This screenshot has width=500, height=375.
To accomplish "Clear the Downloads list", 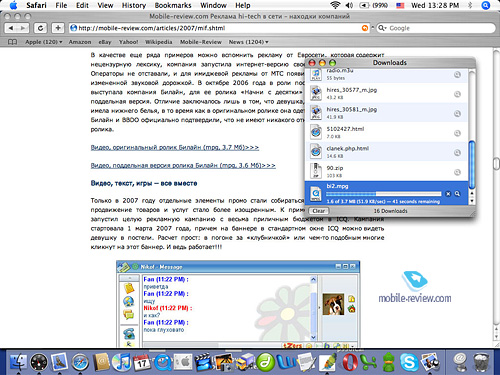I will 318,211.
